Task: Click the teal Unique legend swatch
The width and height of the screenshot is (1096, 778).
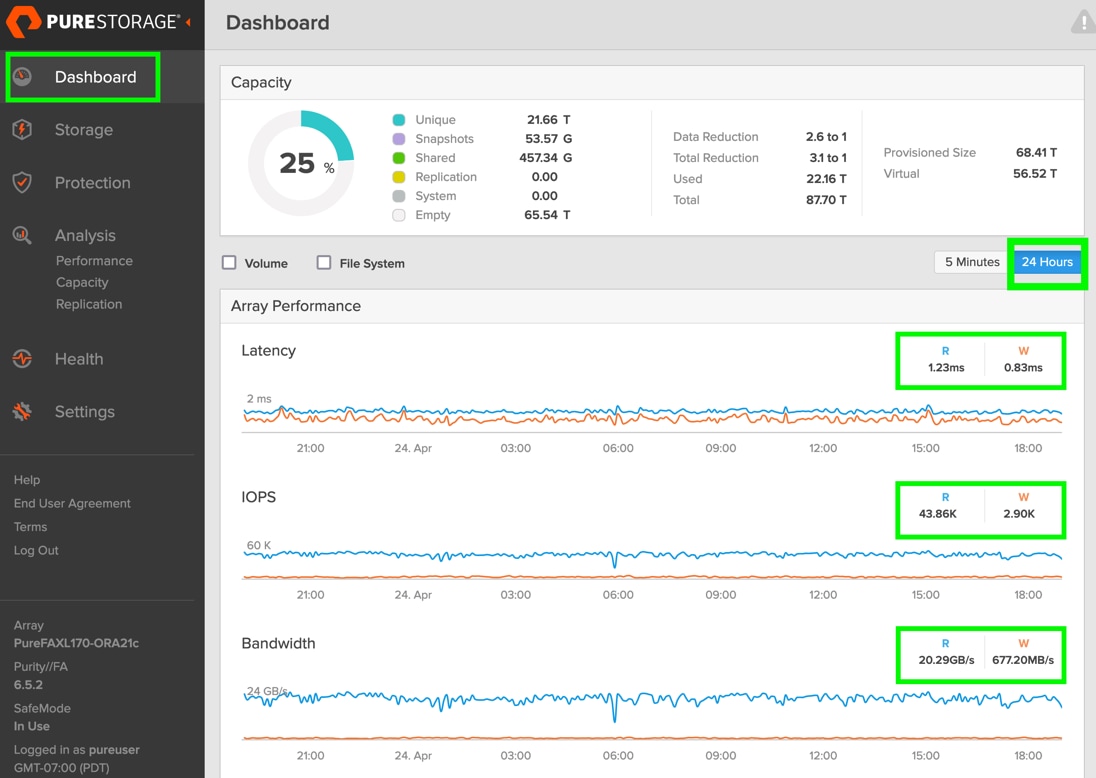Action: pyautogui.click(x=399, y=120)
